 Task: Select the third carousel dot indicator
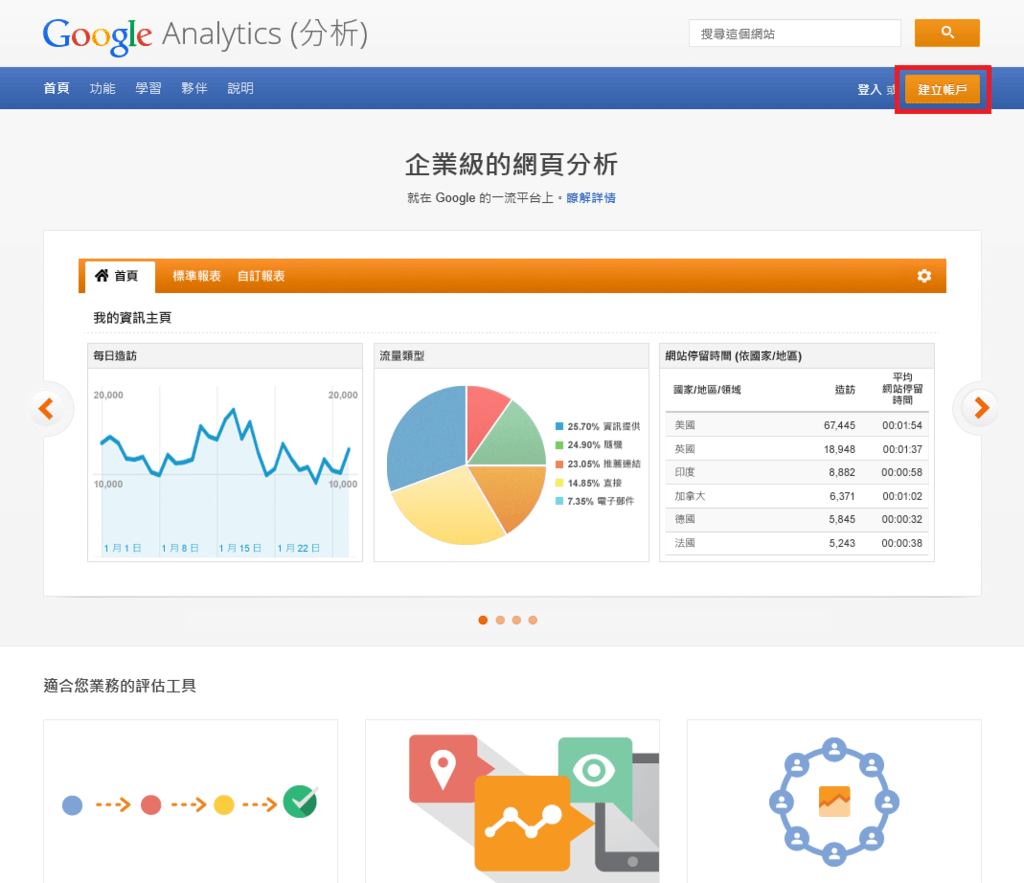point(517,620)
